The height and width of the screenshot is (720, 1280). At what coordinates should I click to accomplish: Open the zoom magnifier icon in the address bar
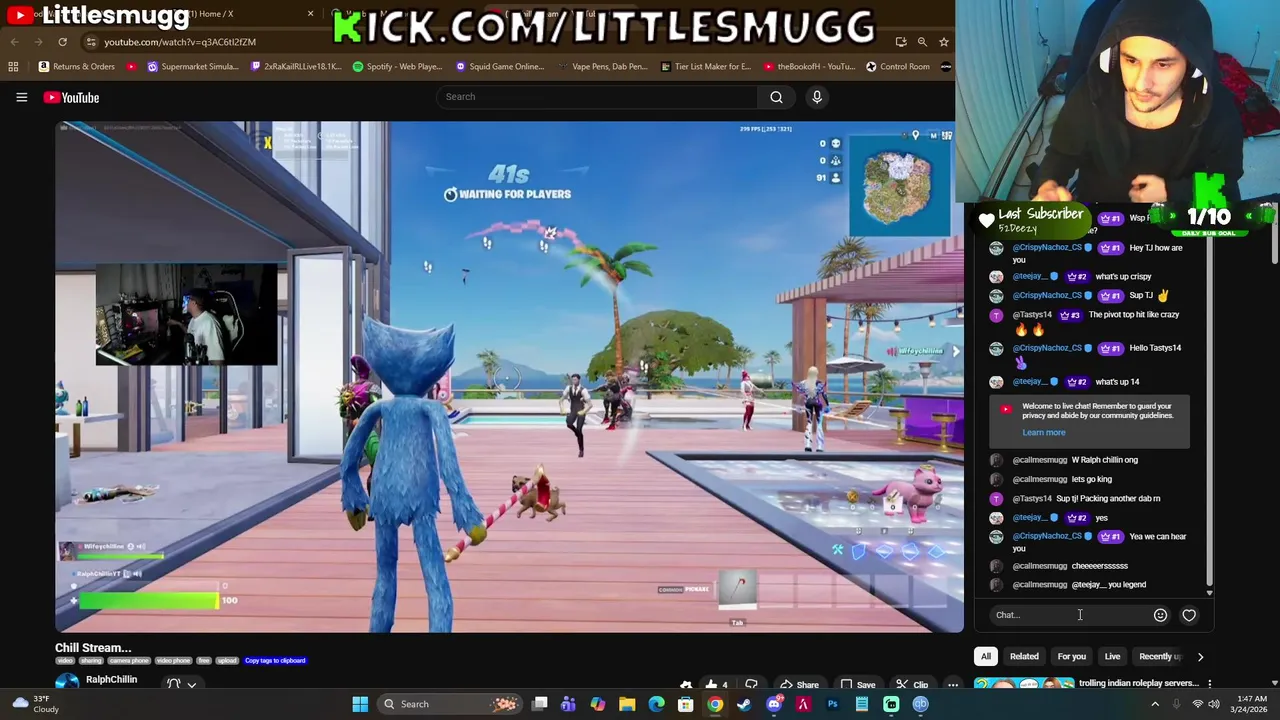(922, 42)
